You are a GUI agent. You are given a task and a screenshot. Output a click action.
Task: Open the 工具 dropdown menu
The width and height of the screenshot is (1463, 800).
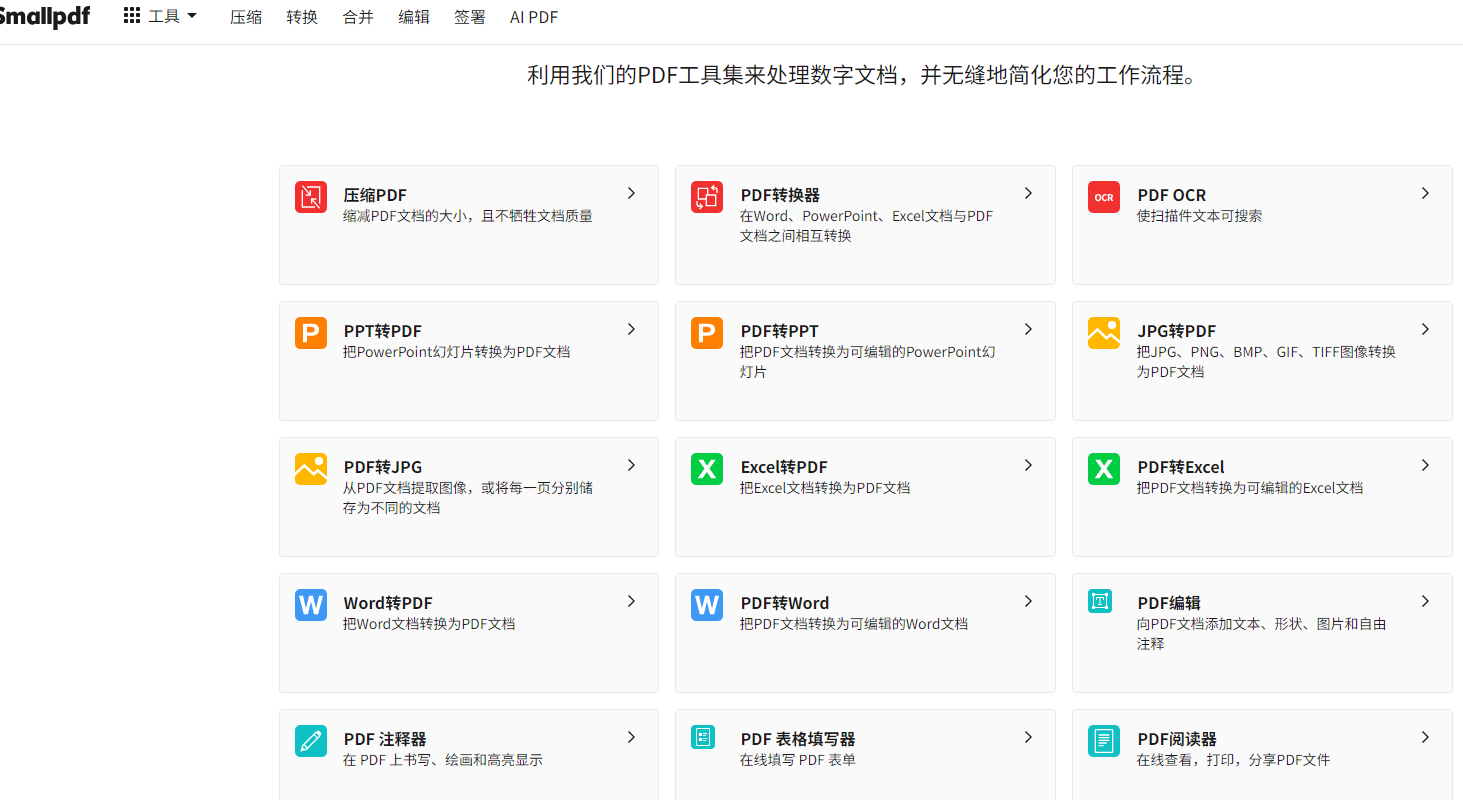click(160, 17)
